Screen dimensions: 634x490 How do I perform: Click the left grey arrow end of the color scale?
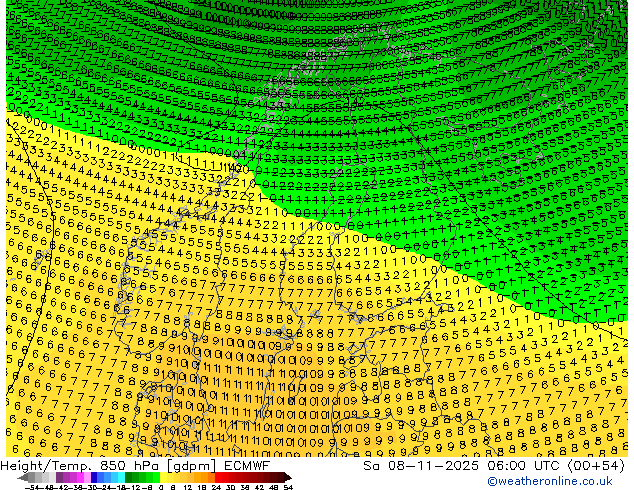tap(23, 477)
